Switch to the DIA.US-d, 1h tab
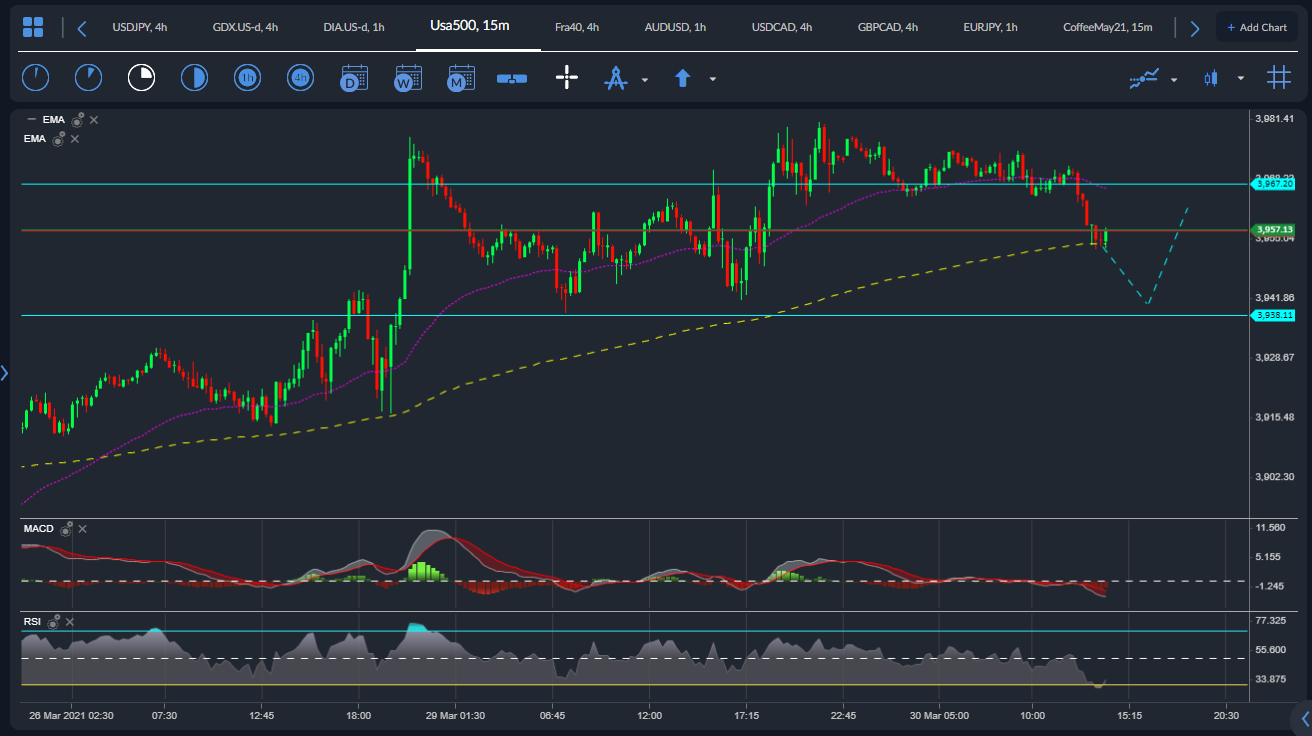Screen dimensions: 1312x736 (x=354, y=27)
